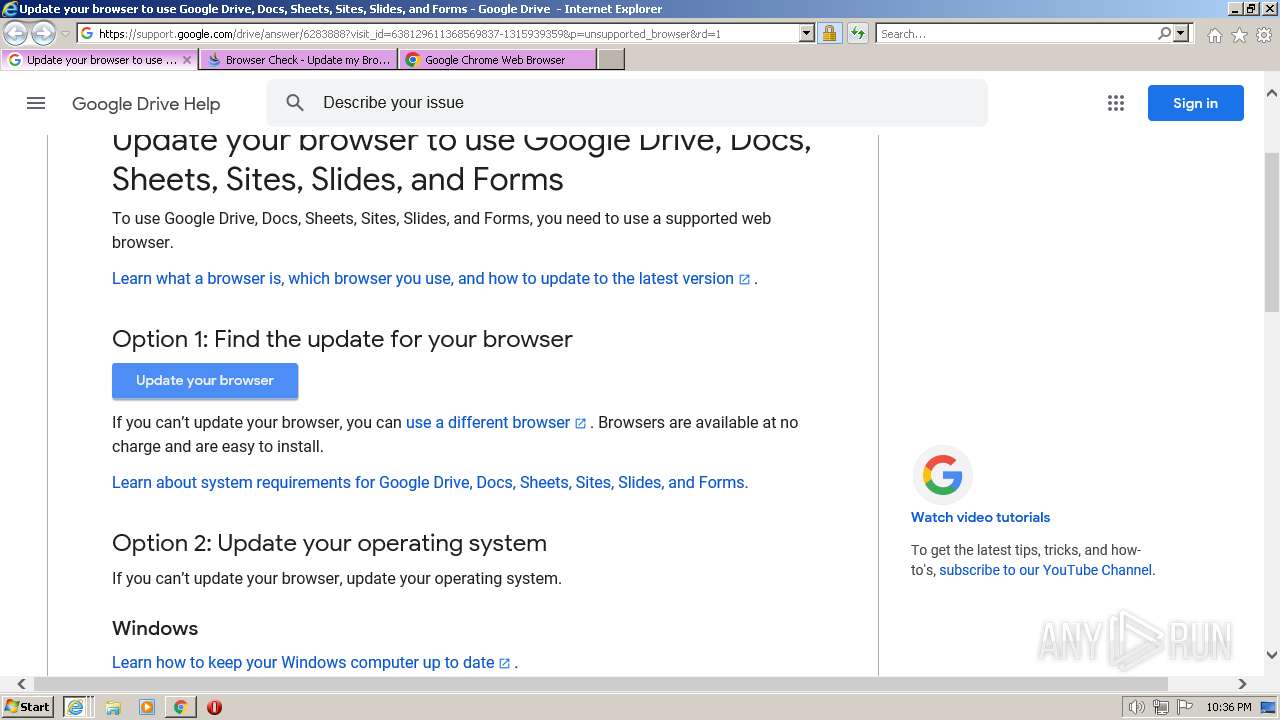Image resolution: width=1280 pixels, height=720 pixels.
Task: Open 'Watch video tutorials' link
Action: [x=980, y=517]
